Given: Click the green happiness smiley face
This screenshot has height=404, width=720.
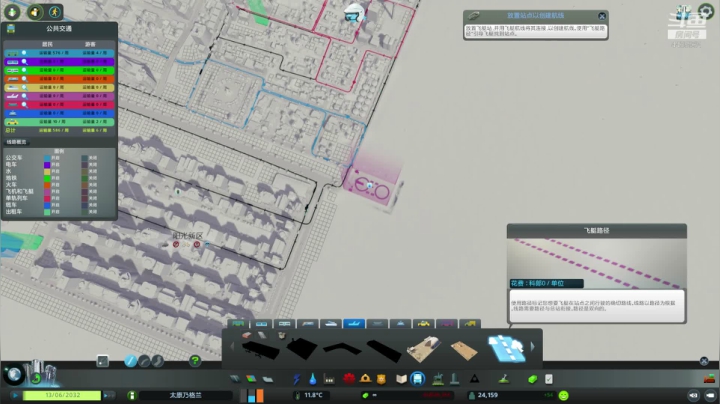Looking at the screenshot, I should [563, 395].
